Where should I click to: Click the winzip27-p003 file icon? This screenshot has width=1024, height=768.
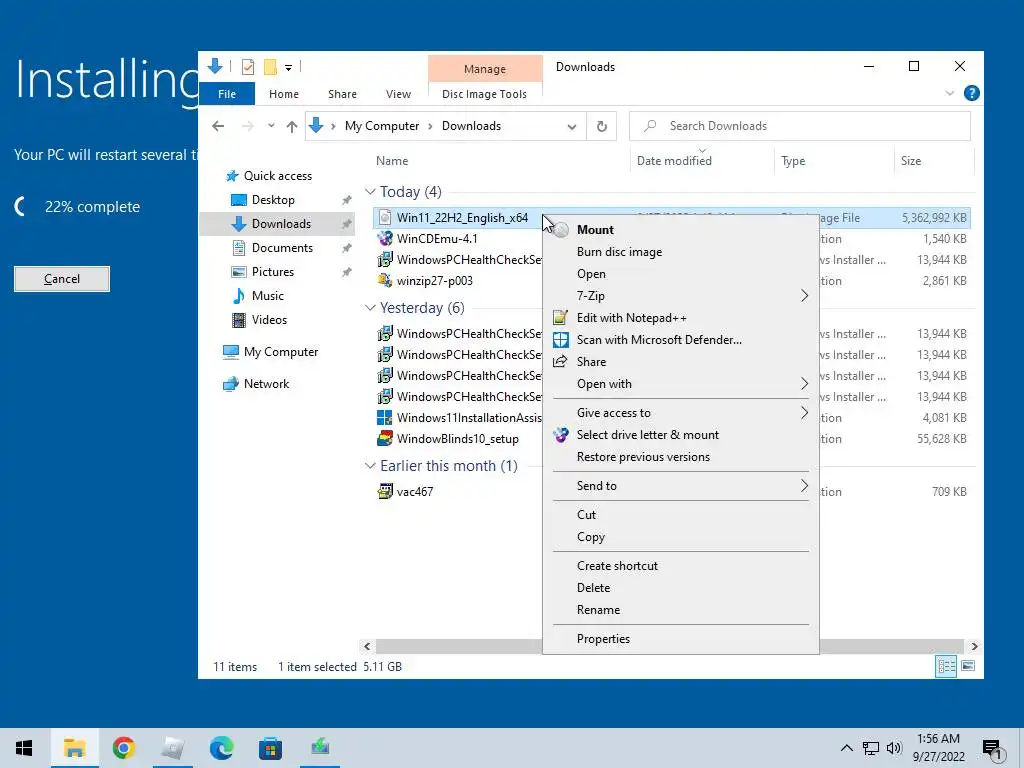click(x=385, y=281)
